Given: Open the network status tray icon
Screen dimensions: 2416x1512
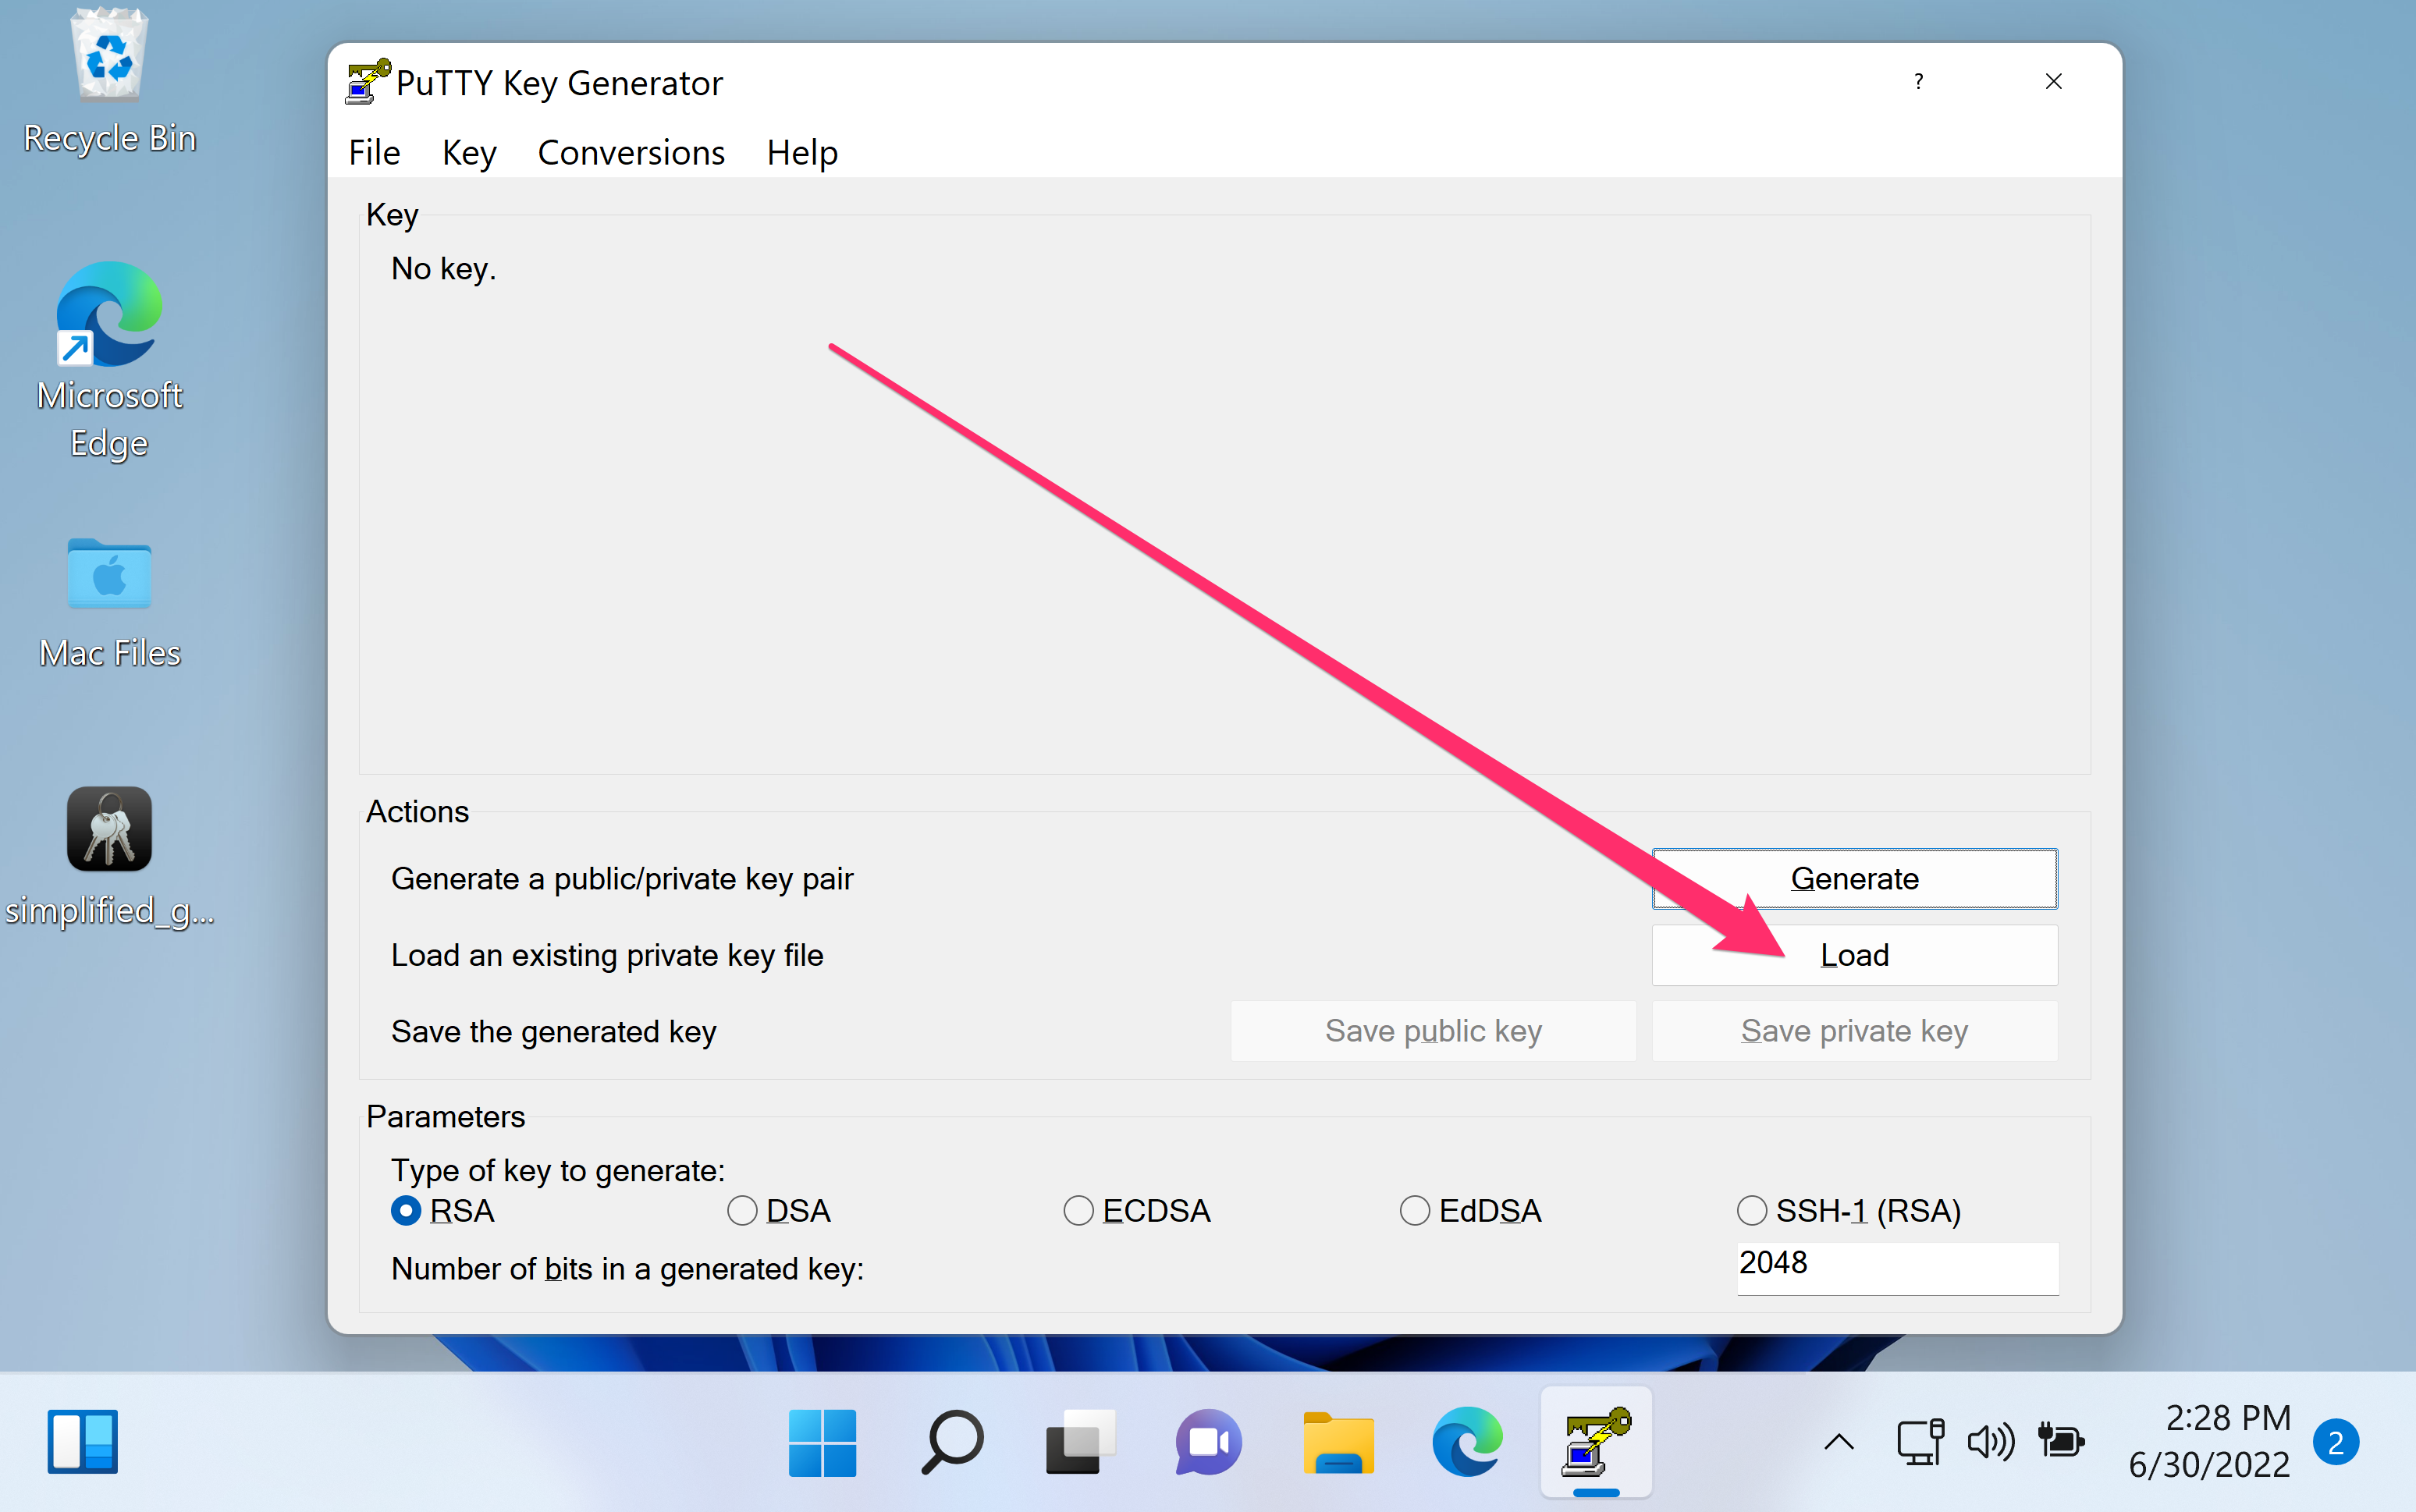Looking at the screenshot, I should [x=1920, y=1442].
